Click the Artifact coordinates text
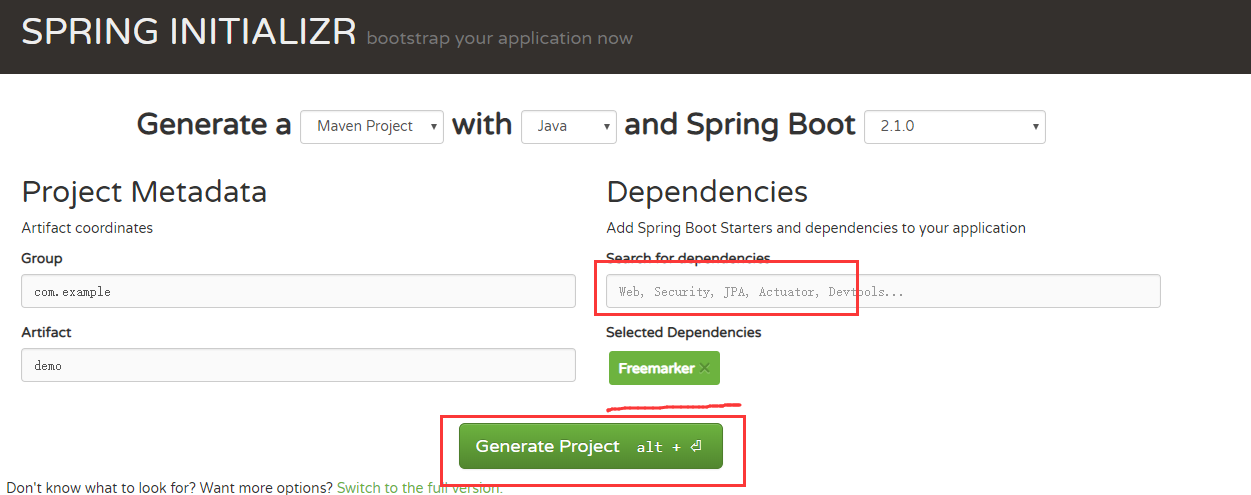Viewport: 1251px width, 495px height. coord(87,228)
